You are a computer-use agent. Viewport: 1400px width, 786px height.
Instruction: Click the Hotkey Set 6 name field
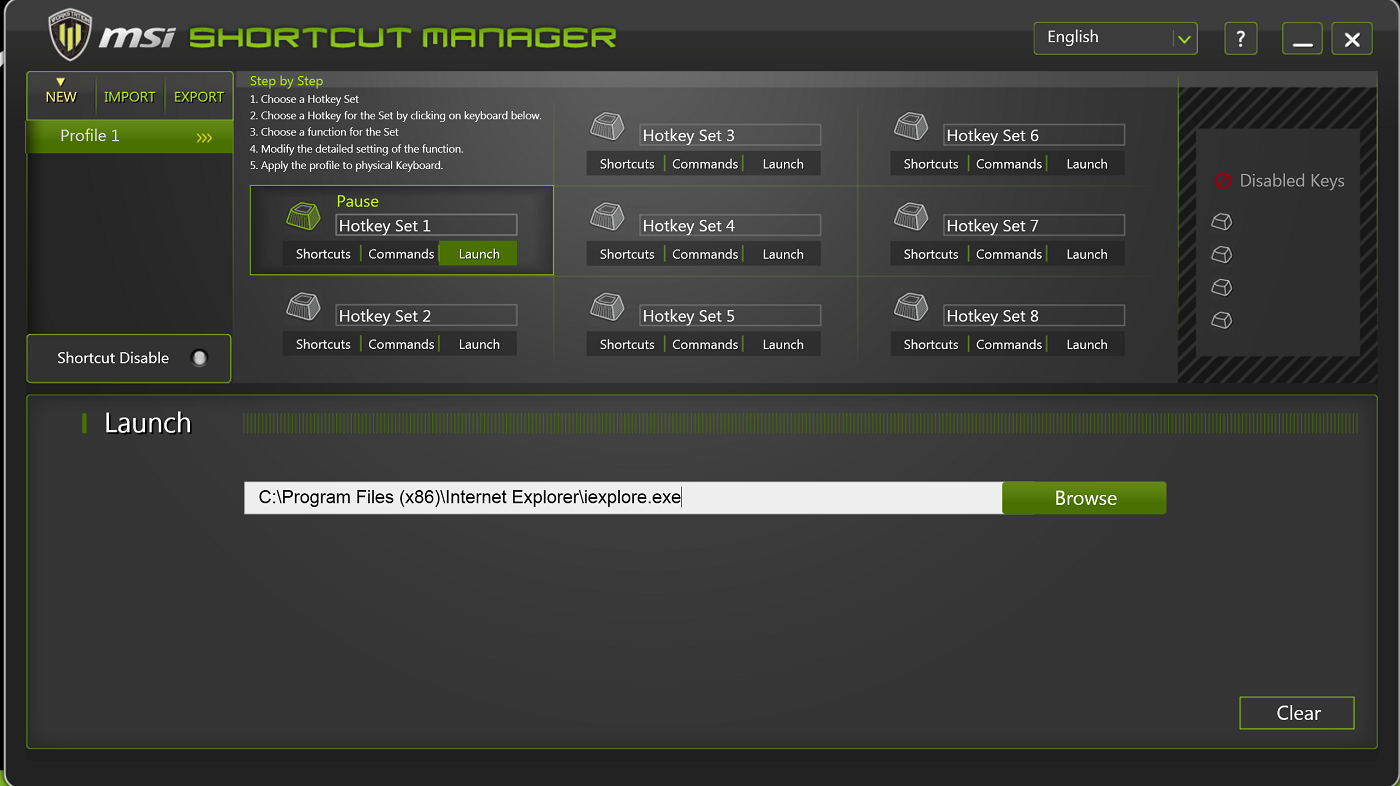pos(1034,135)
